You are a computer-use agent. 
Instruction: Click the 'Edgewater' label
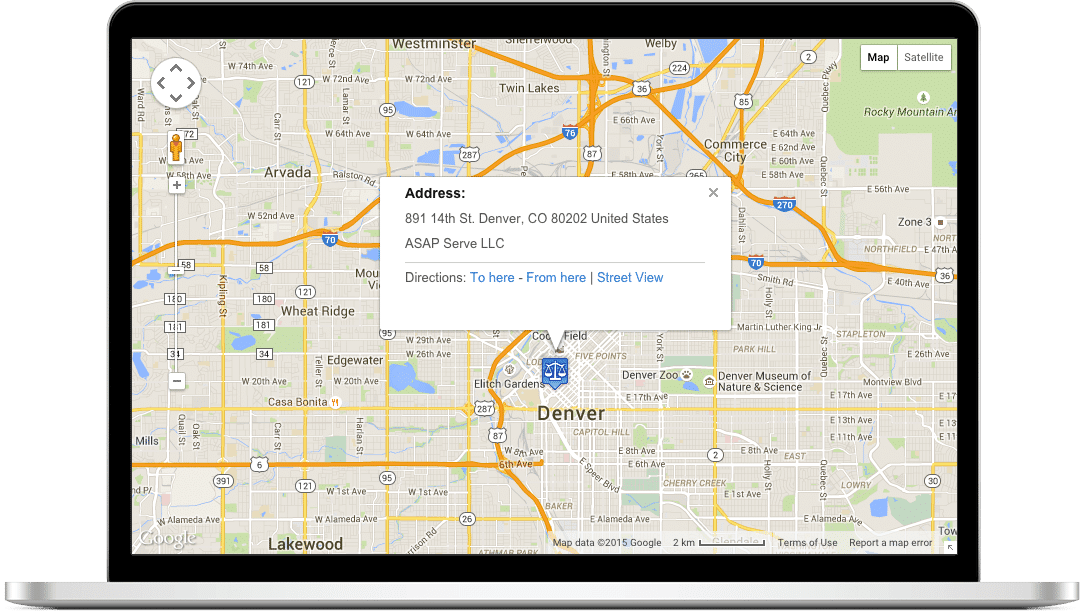click(x=355, y=360)
